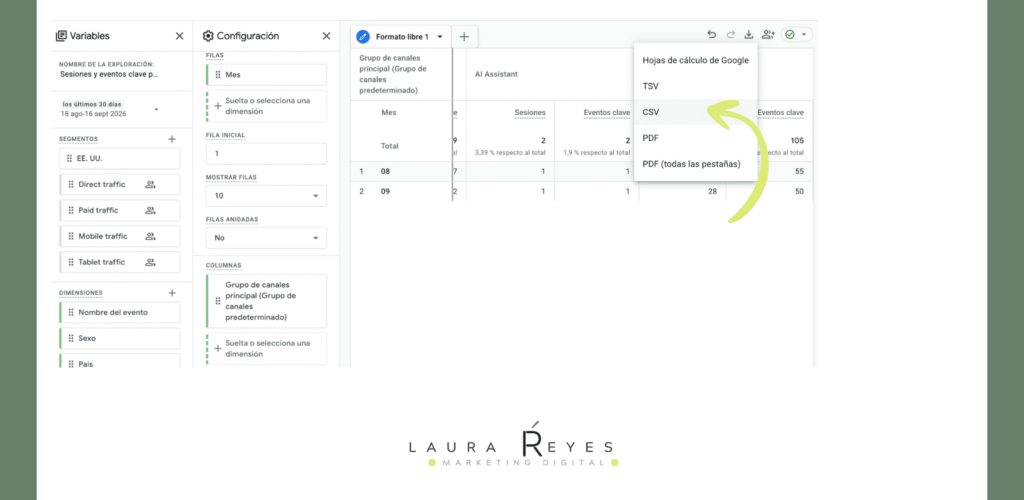Click the undo arrow in the exploration toolbar
The height and width of the screenshot is (500, 1024).
[x=711, y=35]
